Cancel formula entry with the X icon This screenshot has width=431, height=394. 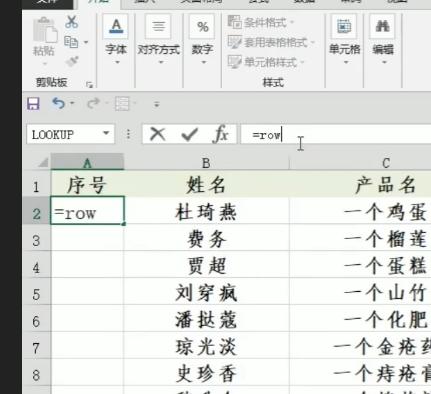(x=158, y=134)
